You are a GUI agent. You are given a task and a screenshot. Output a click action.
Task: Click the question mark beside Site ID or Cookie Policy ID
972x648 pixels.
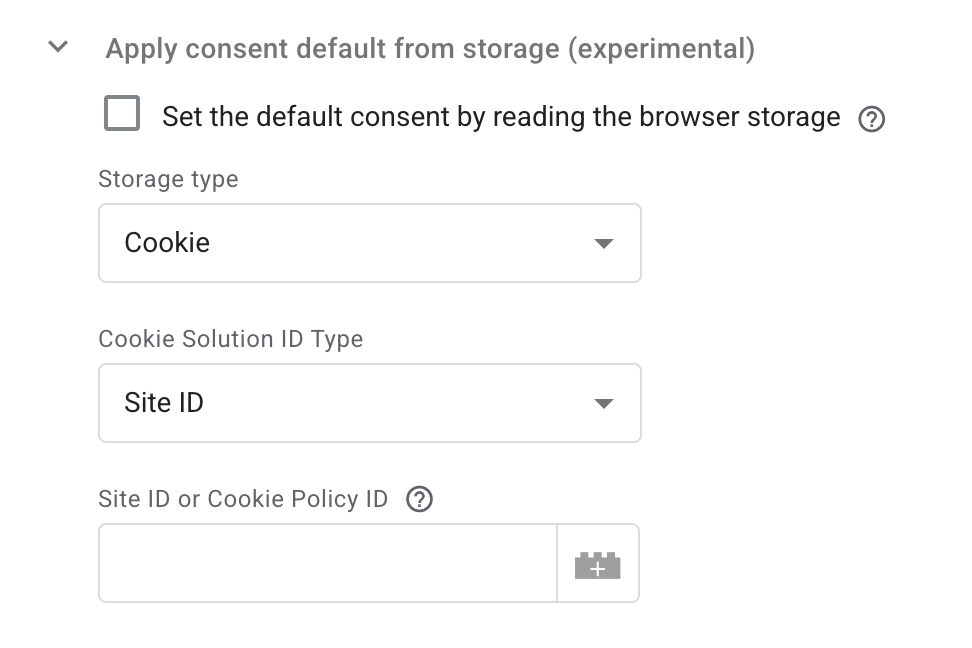pyautogui.click(x=419, y=499)
